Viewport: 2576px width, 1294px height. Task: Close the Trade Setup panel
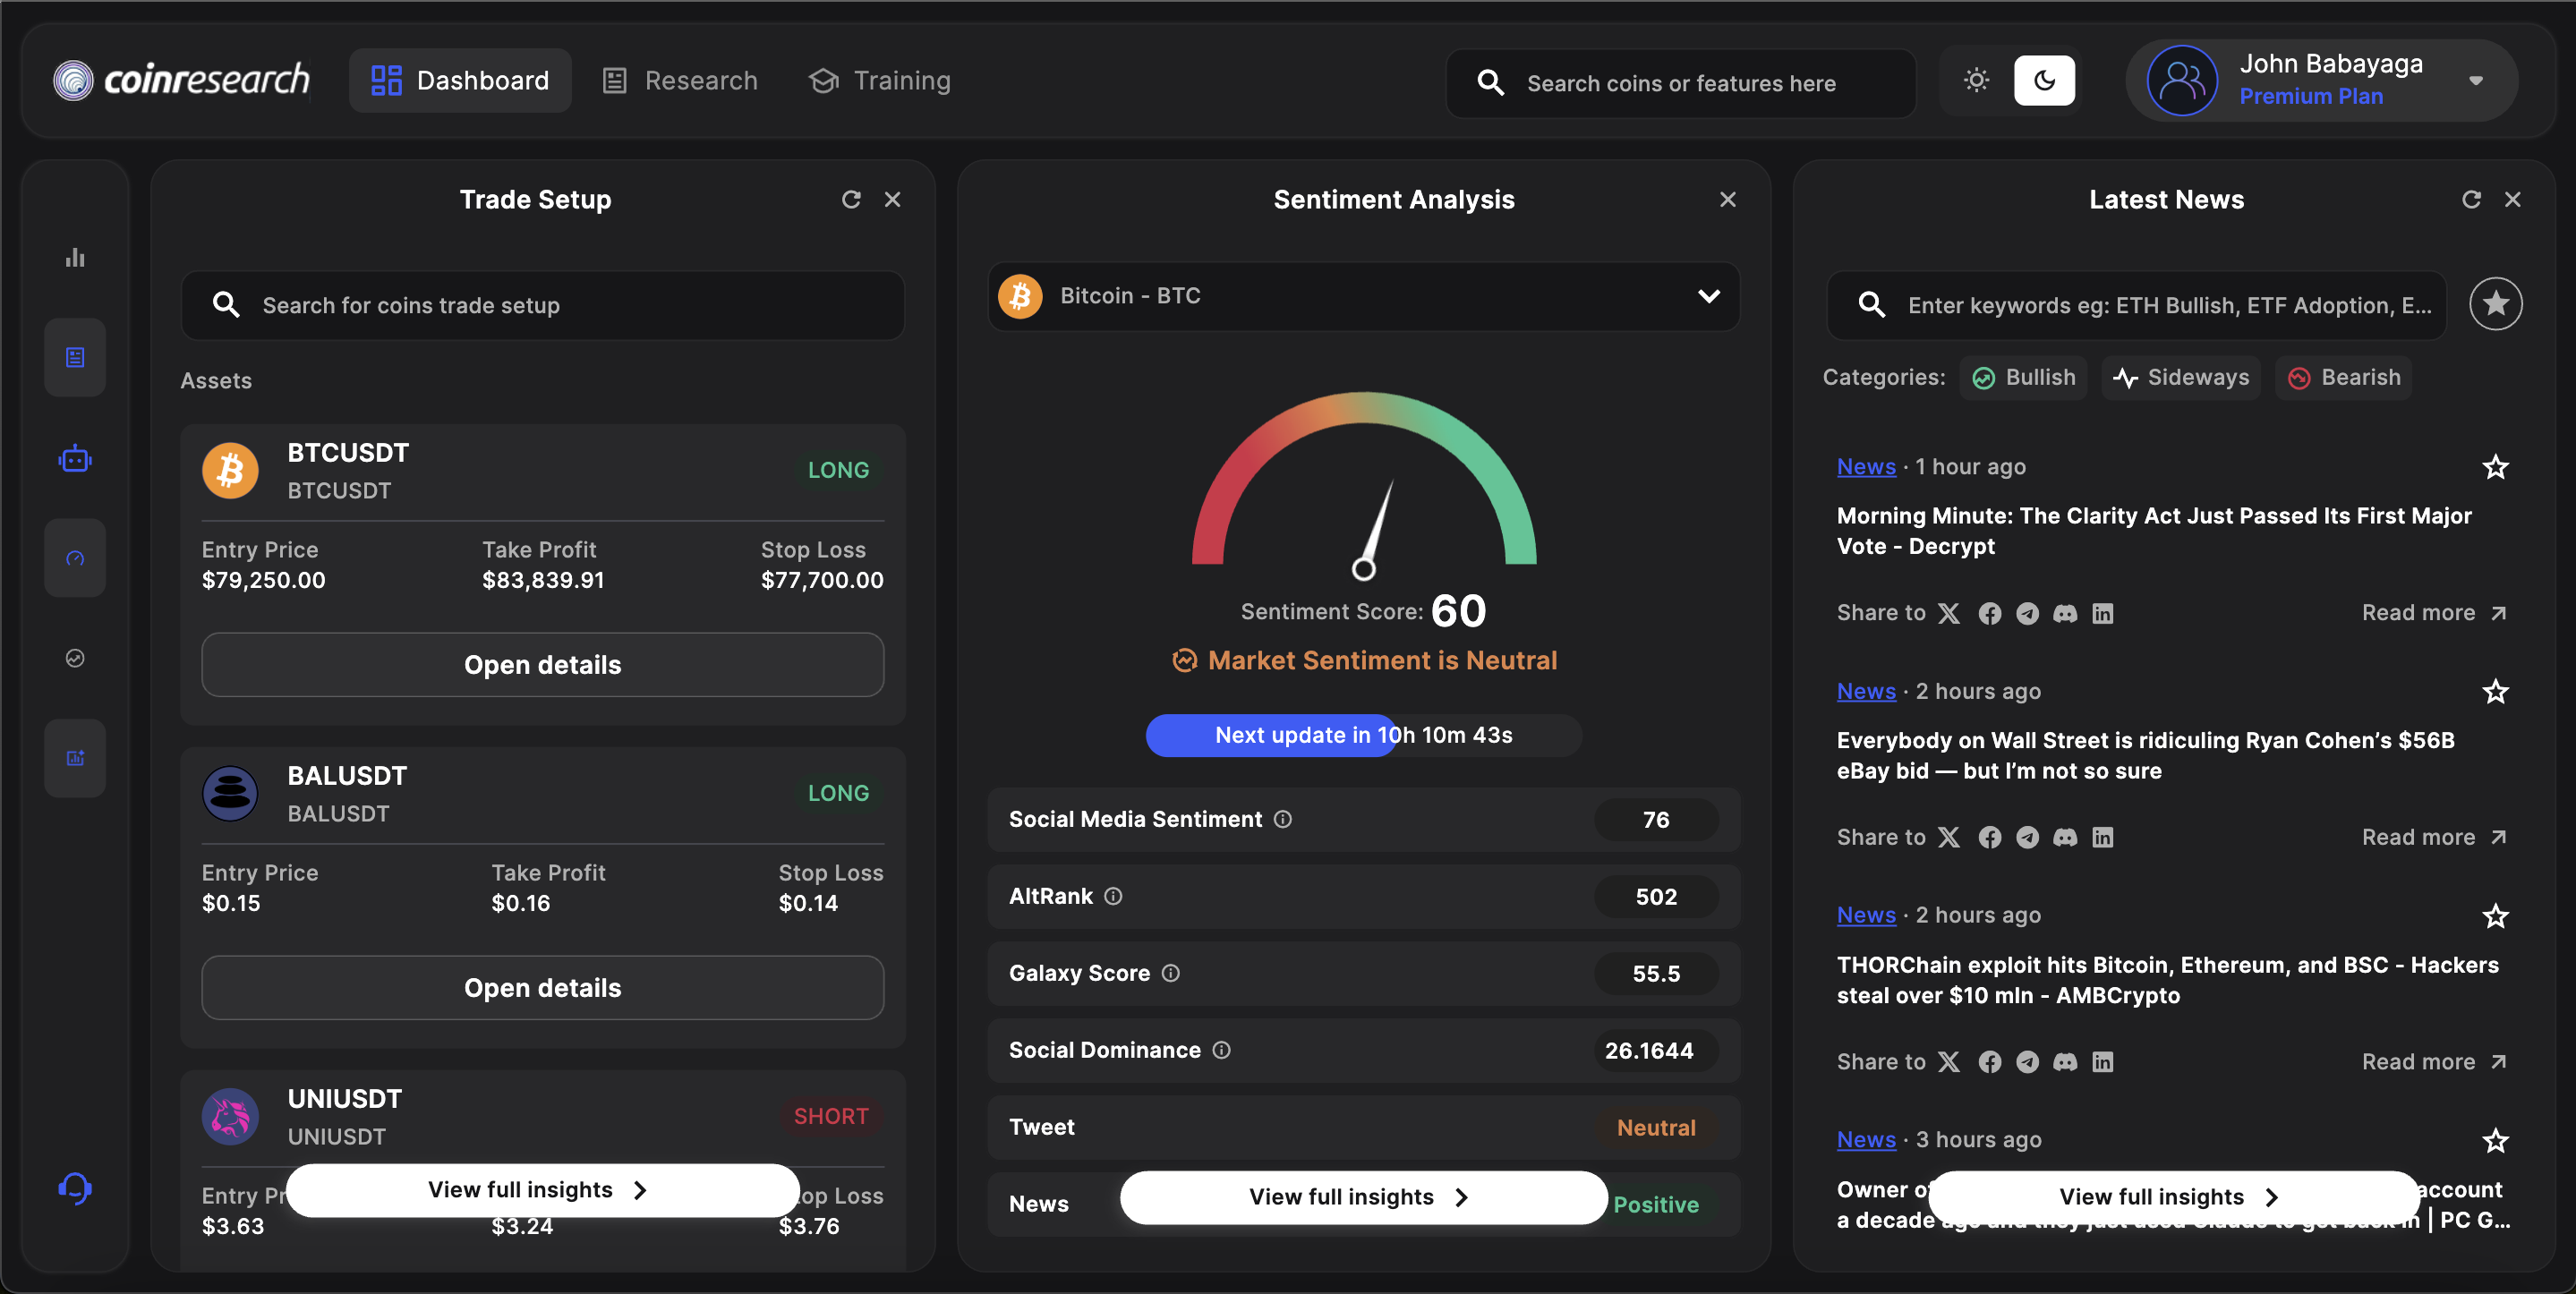(x=893, y=200)
